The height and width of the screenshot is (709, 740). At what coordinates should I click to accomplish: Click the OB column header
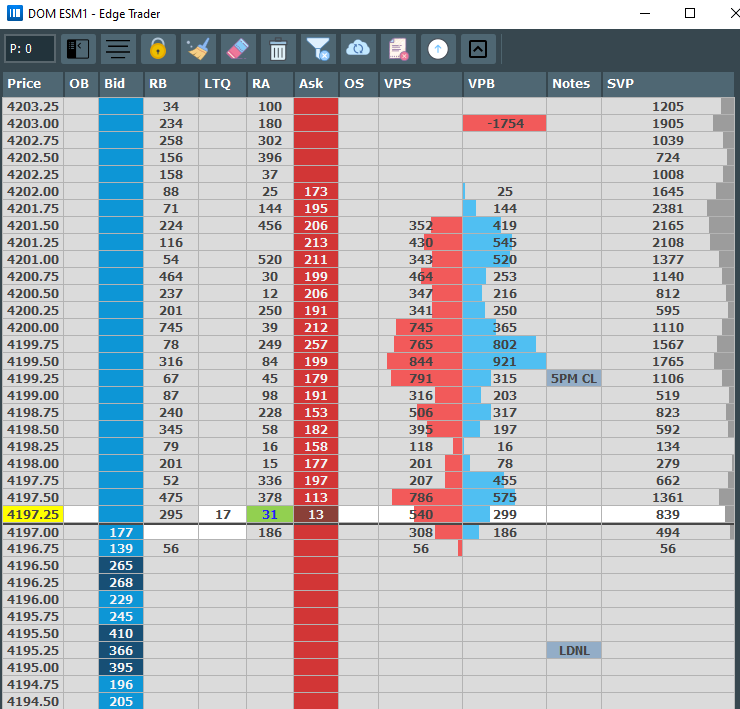click(81, 84)
